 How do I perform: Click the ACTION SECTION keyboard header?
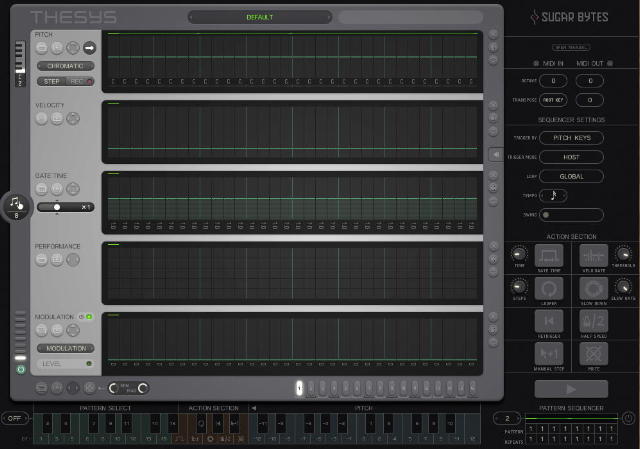coord(213,408)
